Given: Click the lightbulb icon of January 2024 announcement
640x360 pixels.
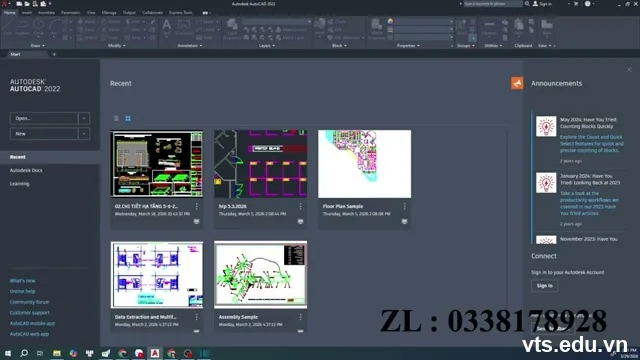Looking at the screenshot, I should [546, 183].
